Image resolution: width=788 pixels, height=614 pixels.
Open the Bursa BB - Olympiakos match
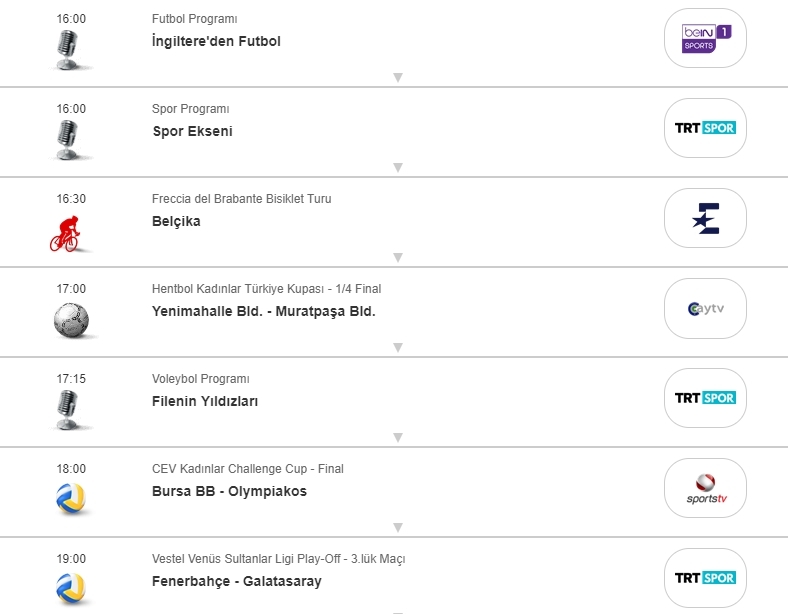229,491
